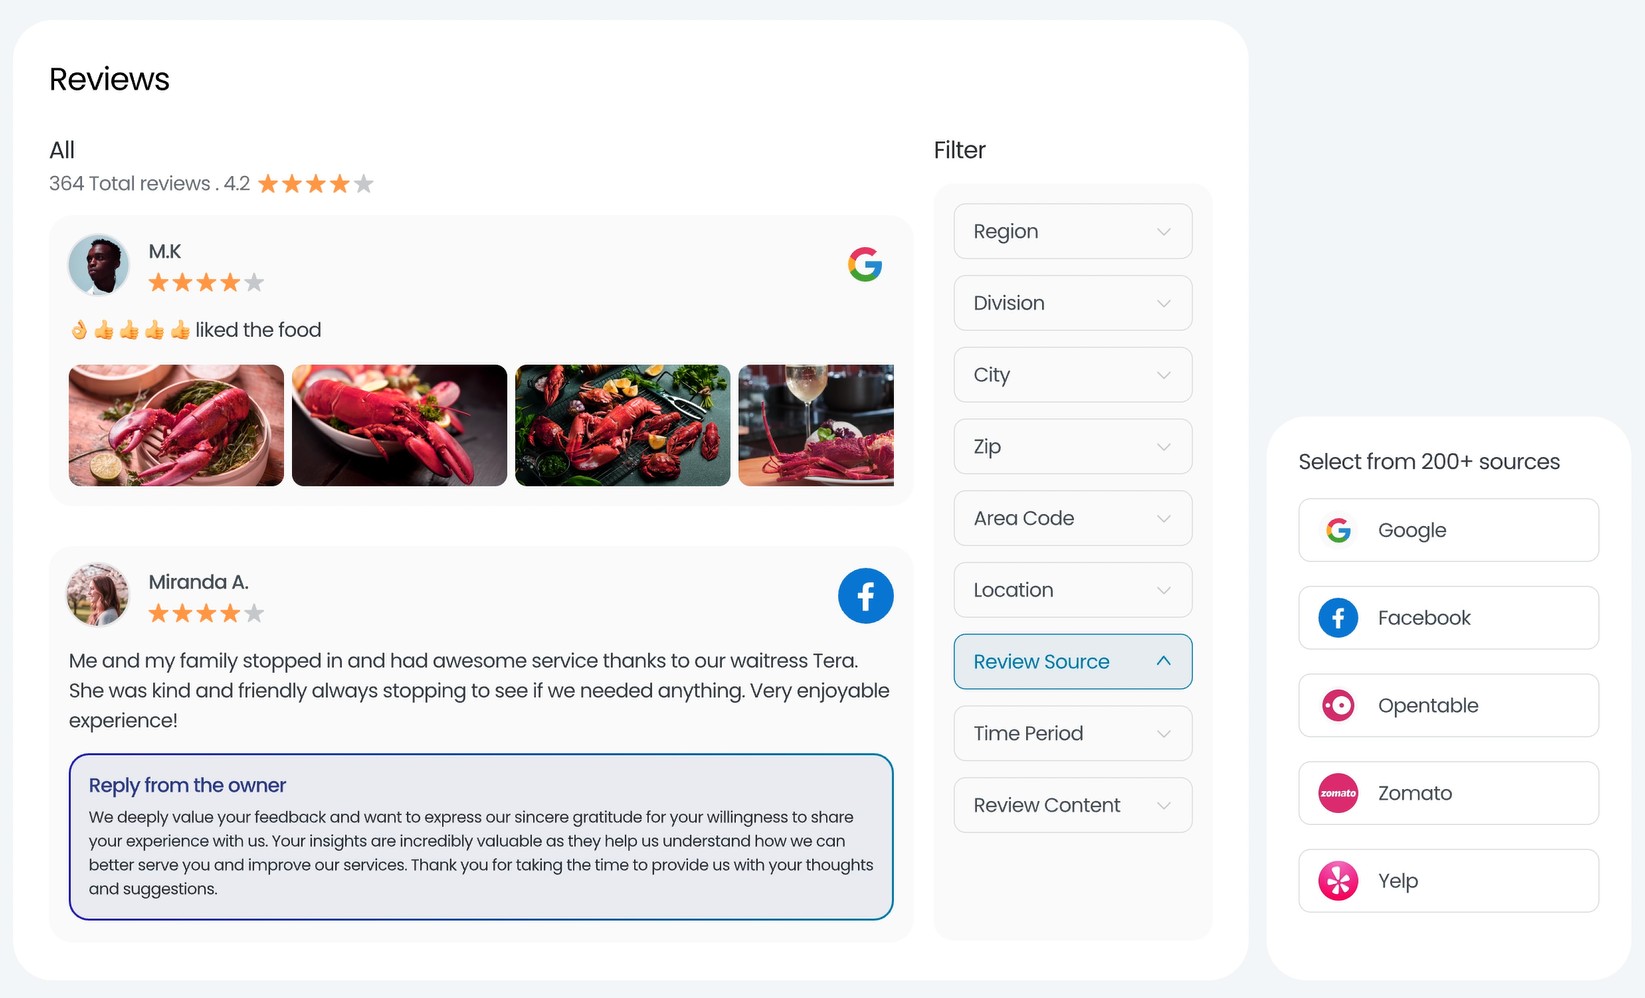Select the Yelp source option

1448,881
